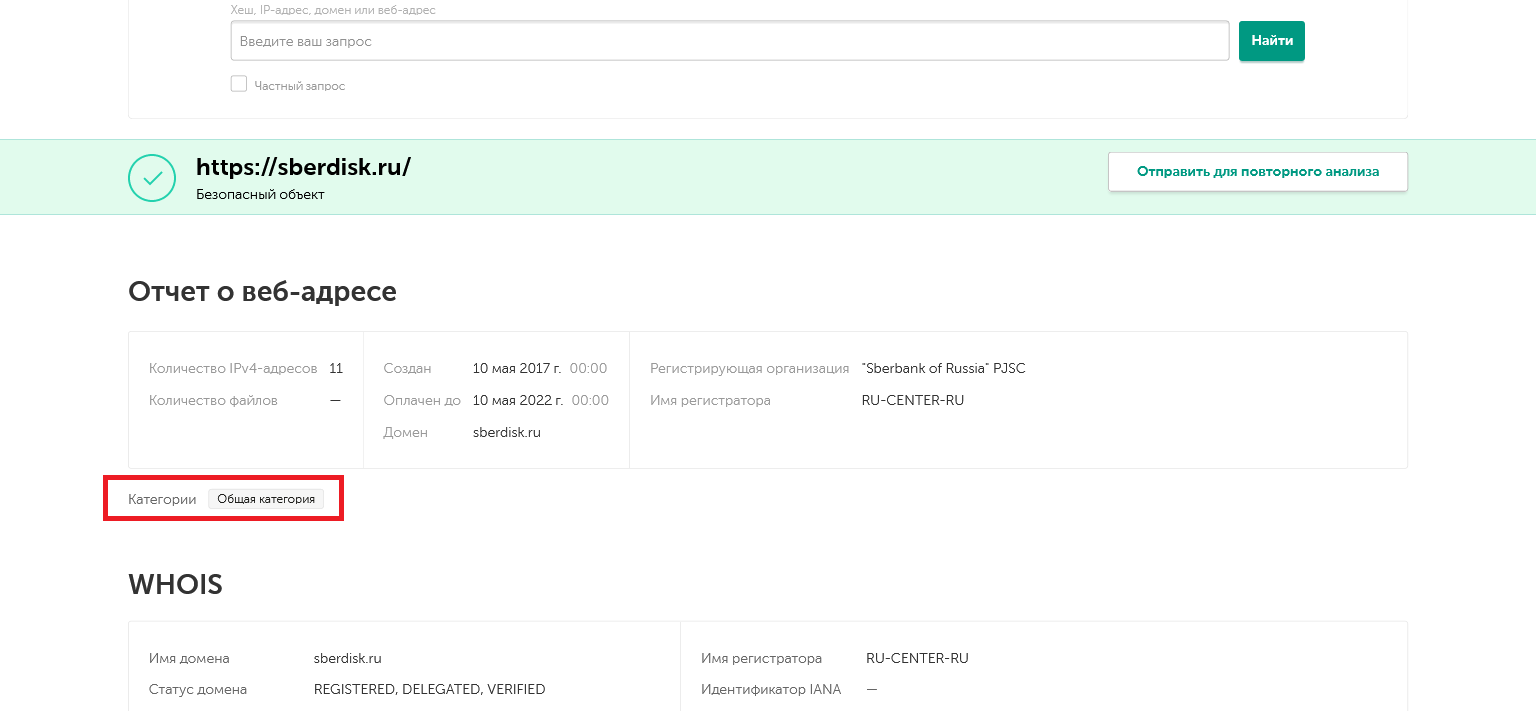Click the Безопасный объект status text
The image size is (1536, 711).
[260, 195]
